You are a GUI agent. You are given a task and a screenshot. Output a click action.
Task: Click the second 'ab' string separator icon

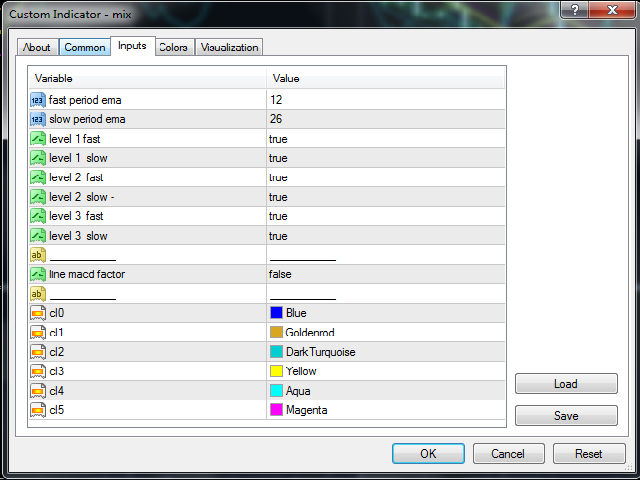pyautogui.click(x=38, y=294)
